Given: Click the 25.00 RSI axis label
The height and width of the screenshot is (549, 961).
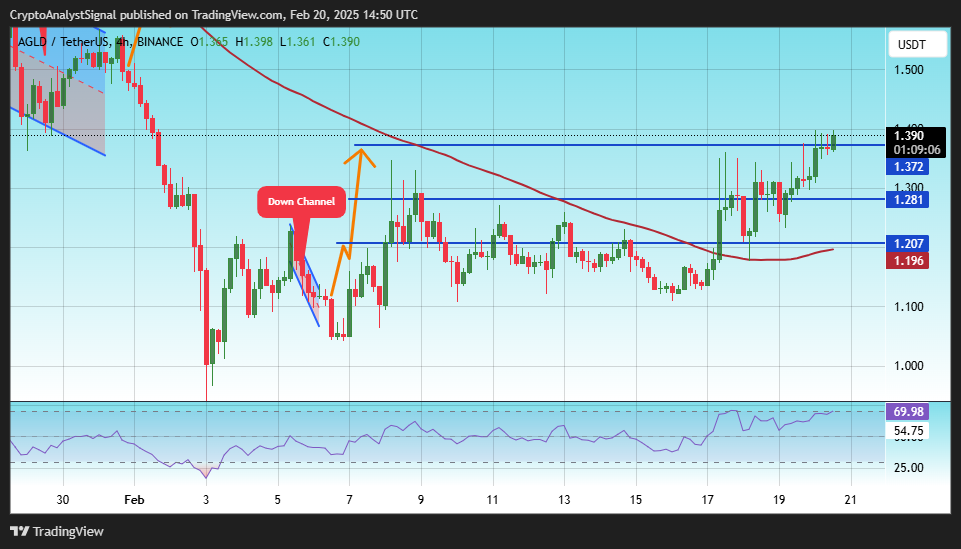Looking at the screenshot, I should click(909, 468).
